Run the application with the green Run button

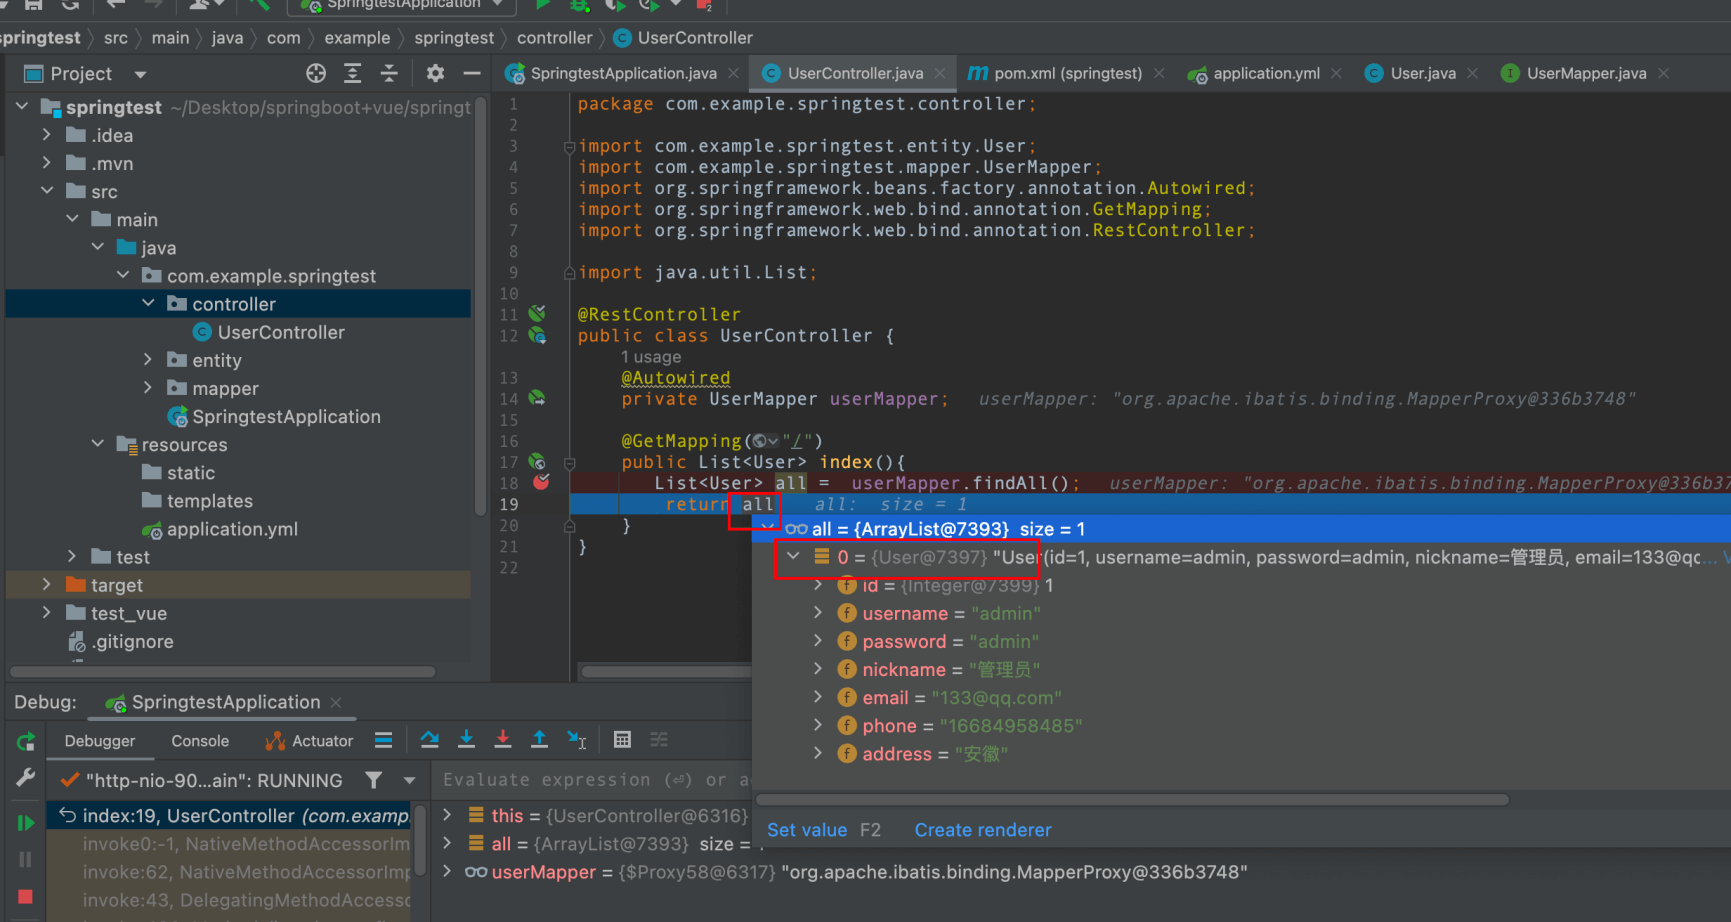(543, 4)
